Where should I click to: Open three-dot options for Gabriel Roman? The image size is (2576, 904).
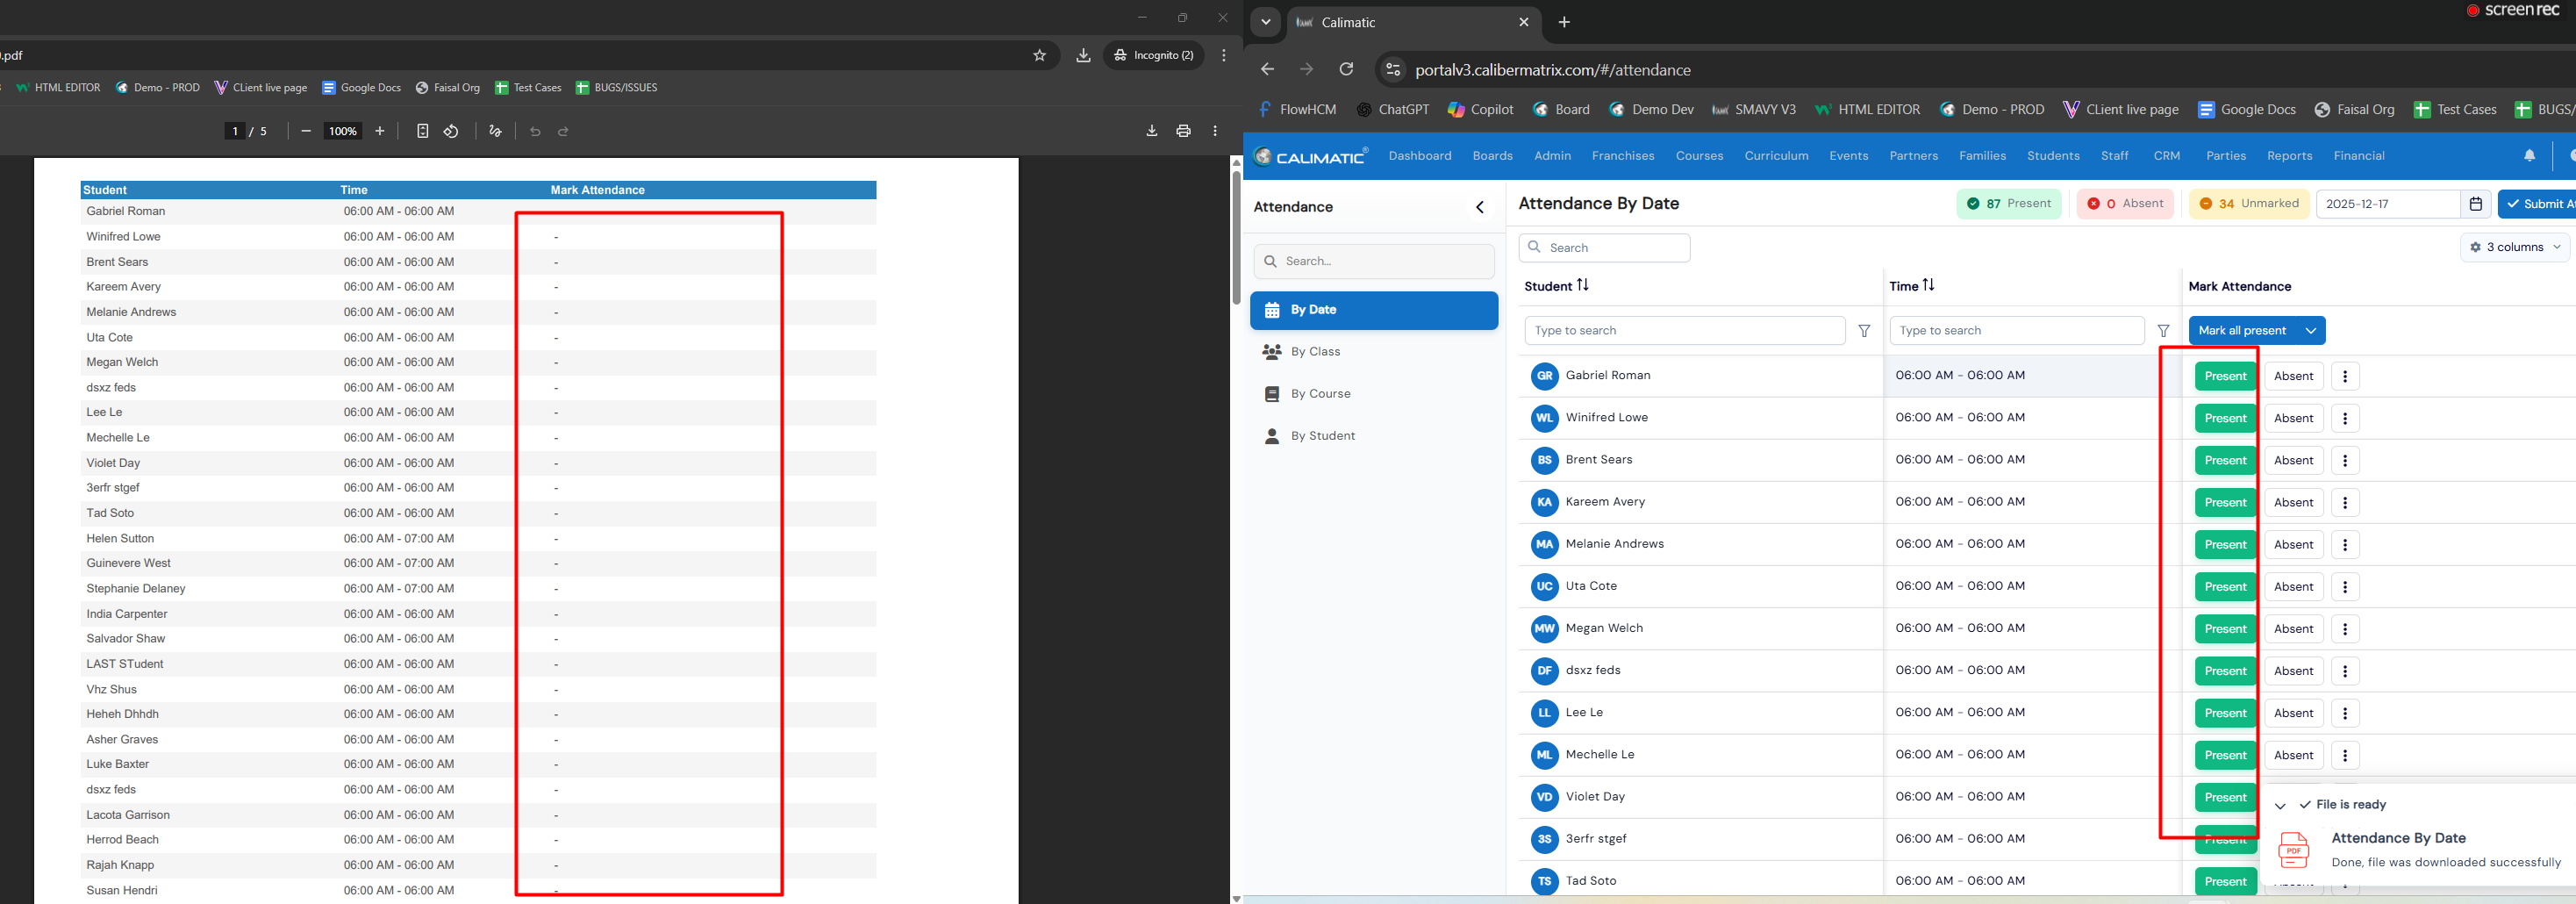tap(2345, 376)
